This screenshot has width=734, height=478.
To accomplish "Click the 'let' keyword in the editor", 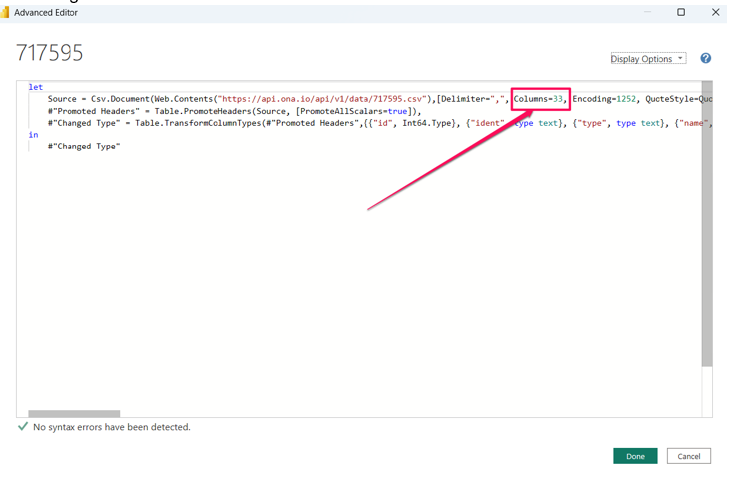I will pos(36,87).
